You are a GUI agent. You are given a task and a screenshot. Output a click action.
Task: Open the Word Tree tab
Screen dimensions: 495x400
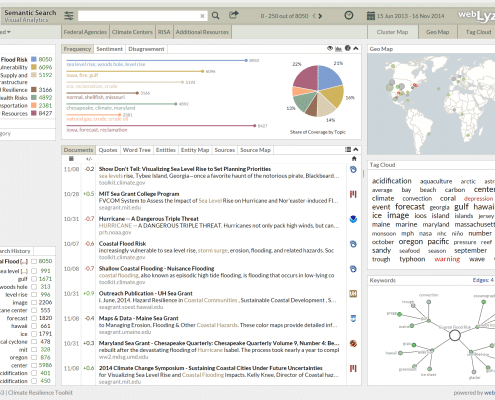(137, 150)
